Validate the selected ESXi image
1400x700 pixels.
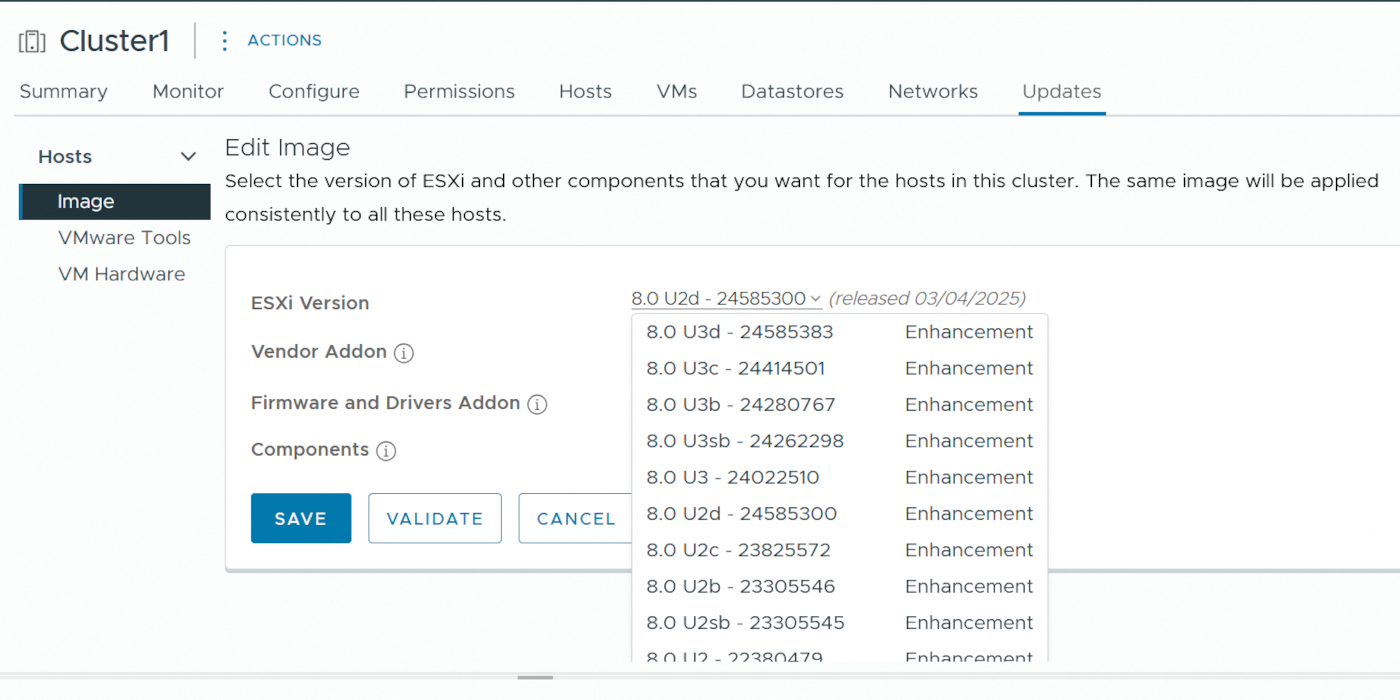[x=434, y=518]
